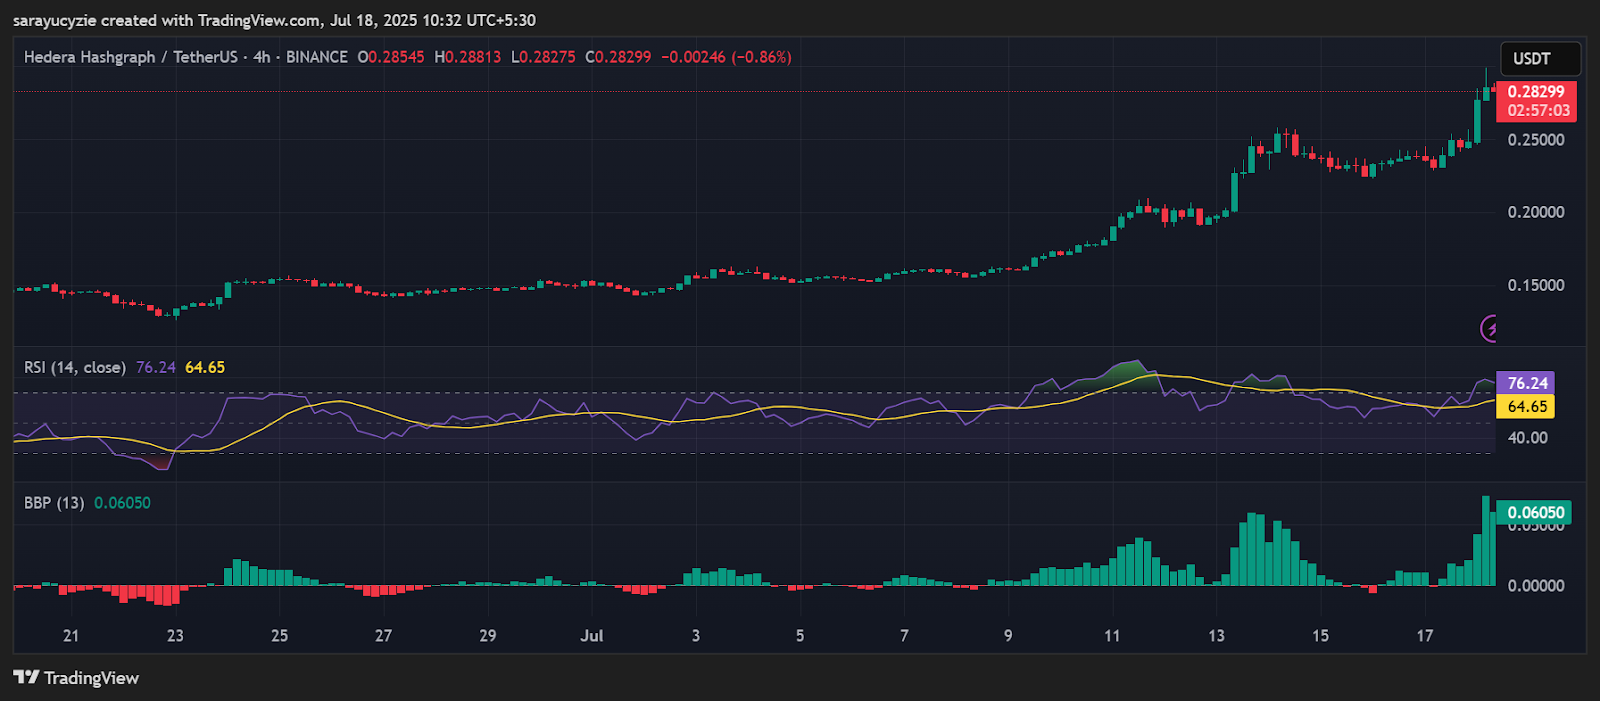Click the purple lightning flash icon on the price chart

click(x=1489, y=328)
